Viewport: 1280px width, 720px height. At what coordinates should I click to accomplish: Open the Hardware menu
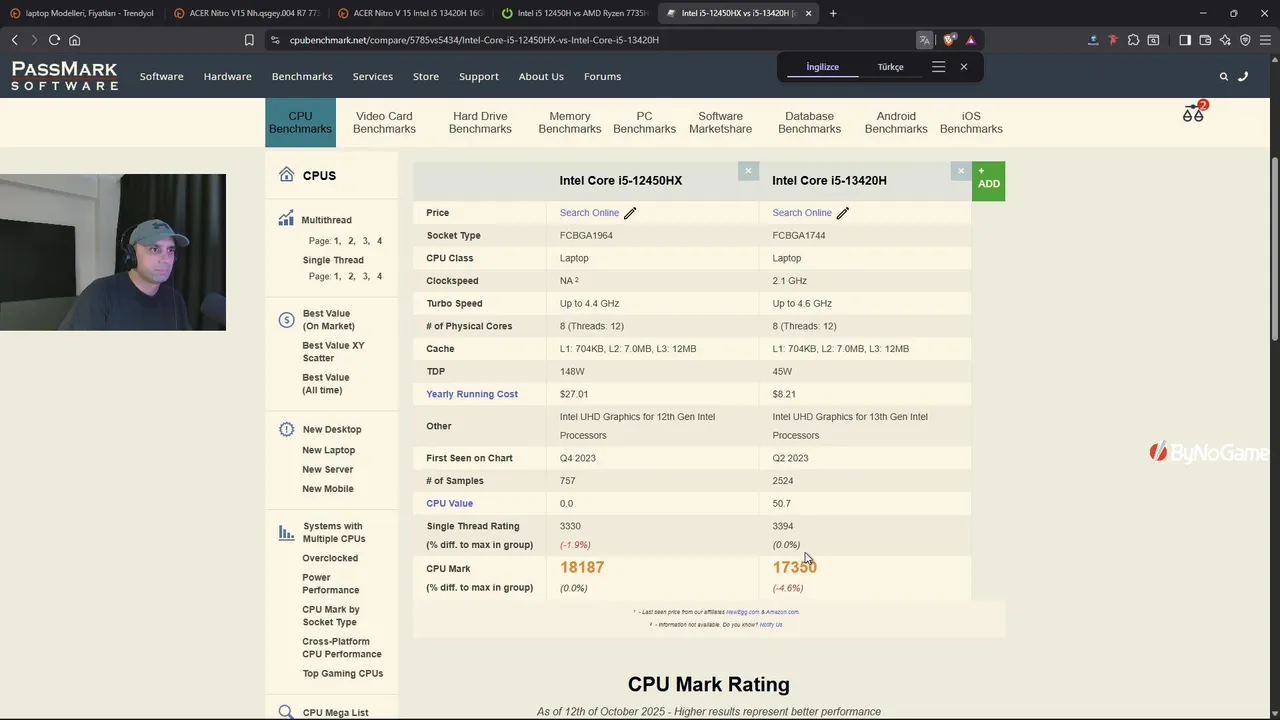coord(228,76)
